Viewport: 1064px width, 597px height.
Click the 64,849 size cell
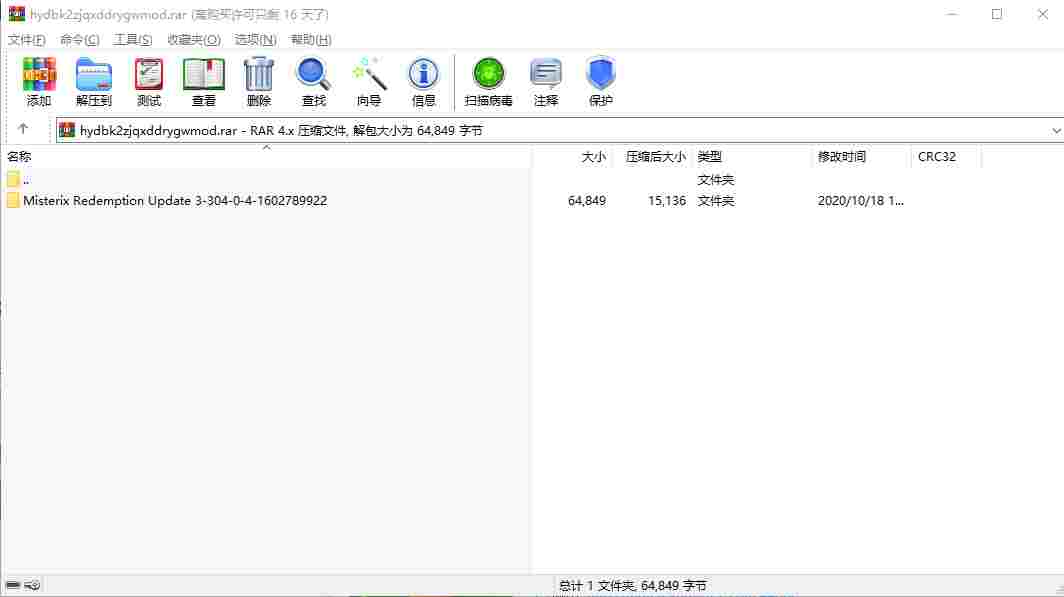point(587,200)
